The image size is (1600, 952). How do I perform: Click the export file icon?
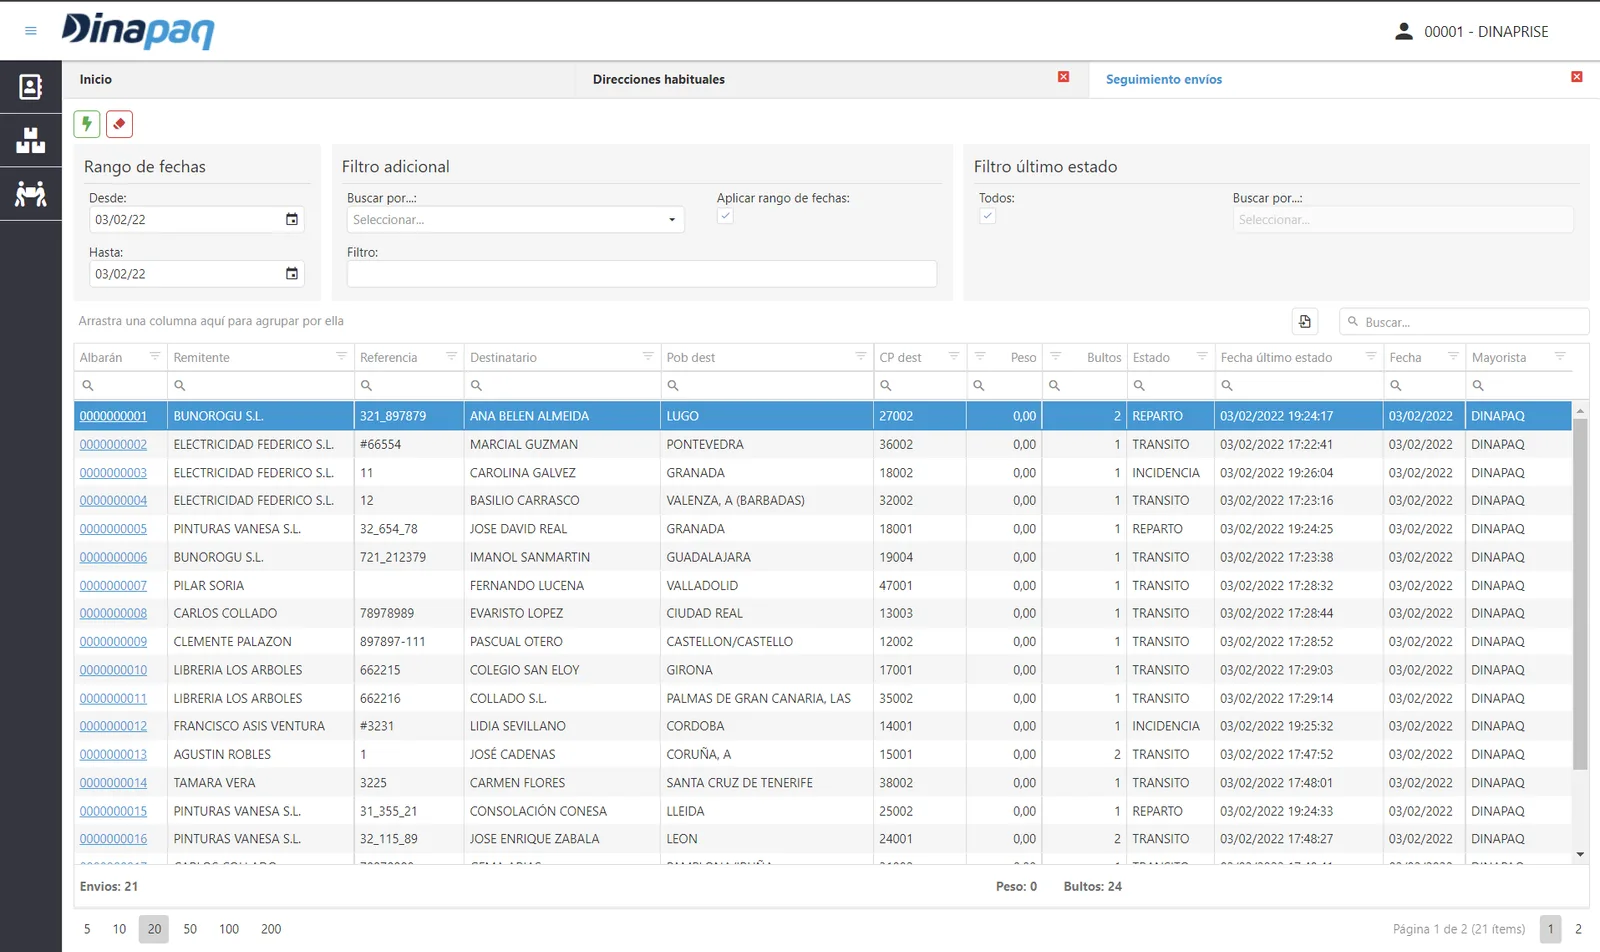tap(1305, 321)
